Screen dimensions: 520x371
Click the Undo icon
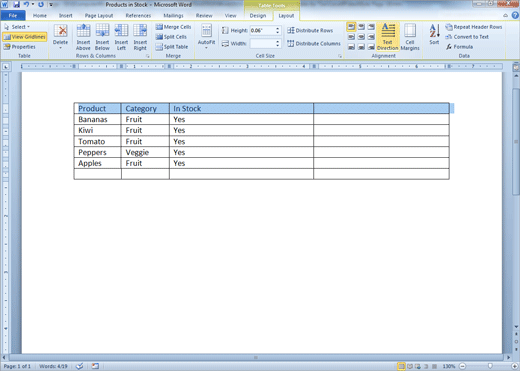pyautogui.click(x=26, y=5)
